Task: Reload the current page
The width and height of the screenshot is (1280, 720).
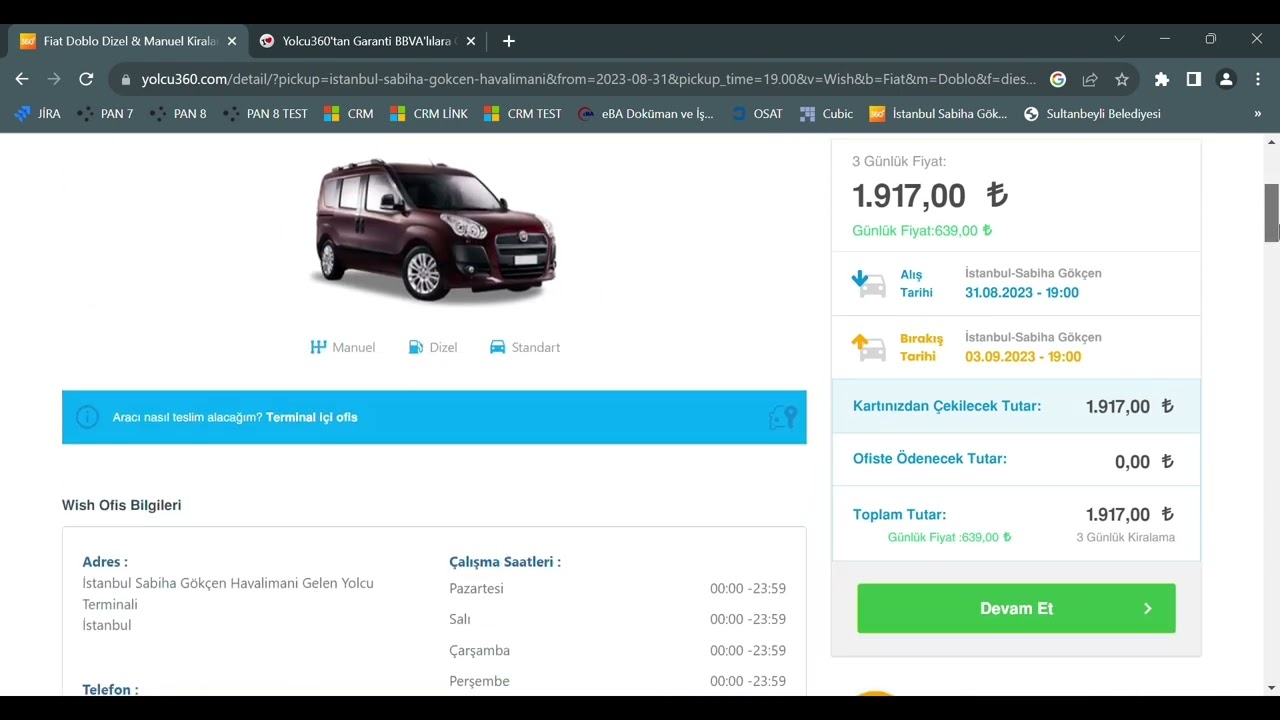Action: 86,79
